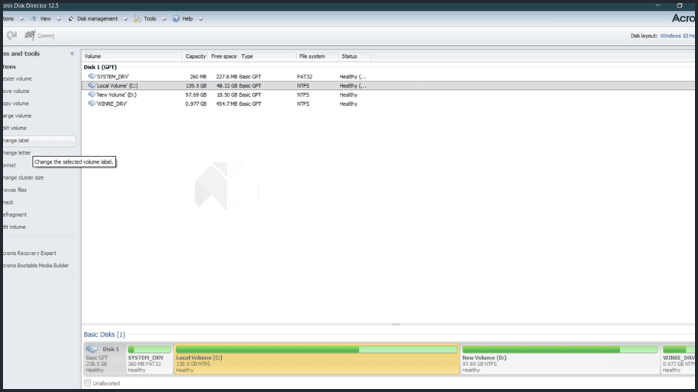This screenshot has width=698, height=392.
Task: Select the 'SYSTEM_DRV' volume row
Action: click(x=388, y=77)
